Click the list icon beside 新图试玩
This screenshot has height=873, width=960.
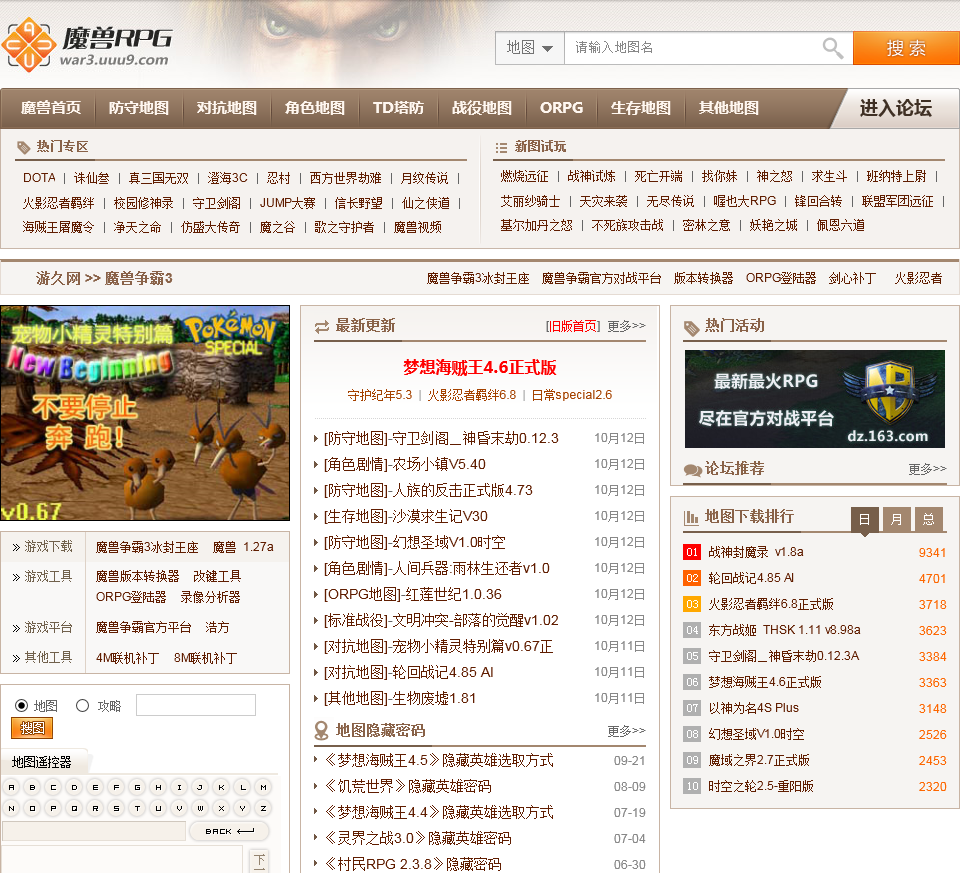point(501,148)
